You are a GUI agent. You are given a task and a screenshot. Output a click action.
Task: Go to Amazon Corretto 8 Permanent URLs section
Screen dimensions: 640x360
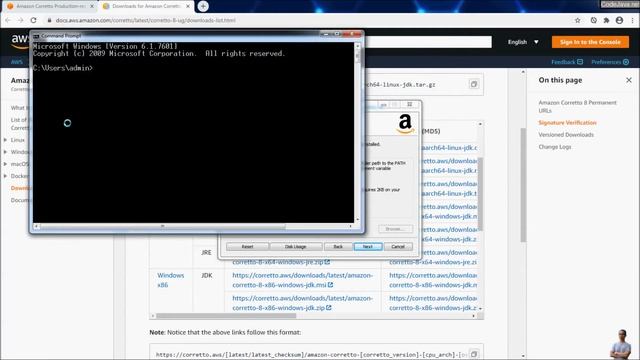(x=577, y=107)
